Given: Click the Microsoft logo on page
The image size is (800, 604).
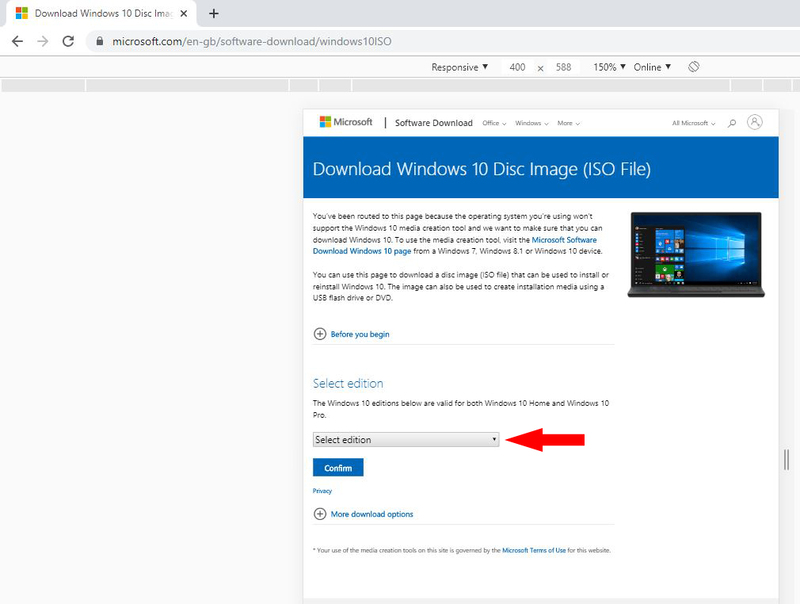Looking at the screenshot, I should click(346, 122).
